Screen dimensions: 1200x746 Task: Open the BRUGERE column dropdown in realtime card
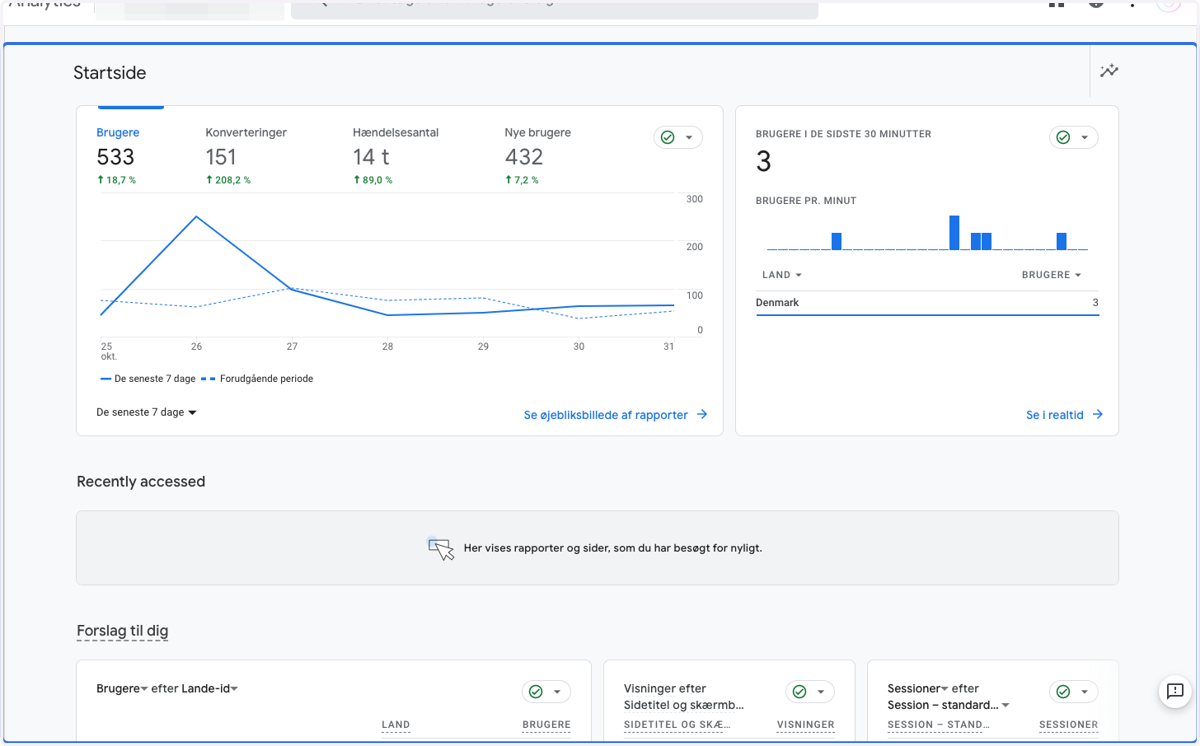pos(1052,275)
